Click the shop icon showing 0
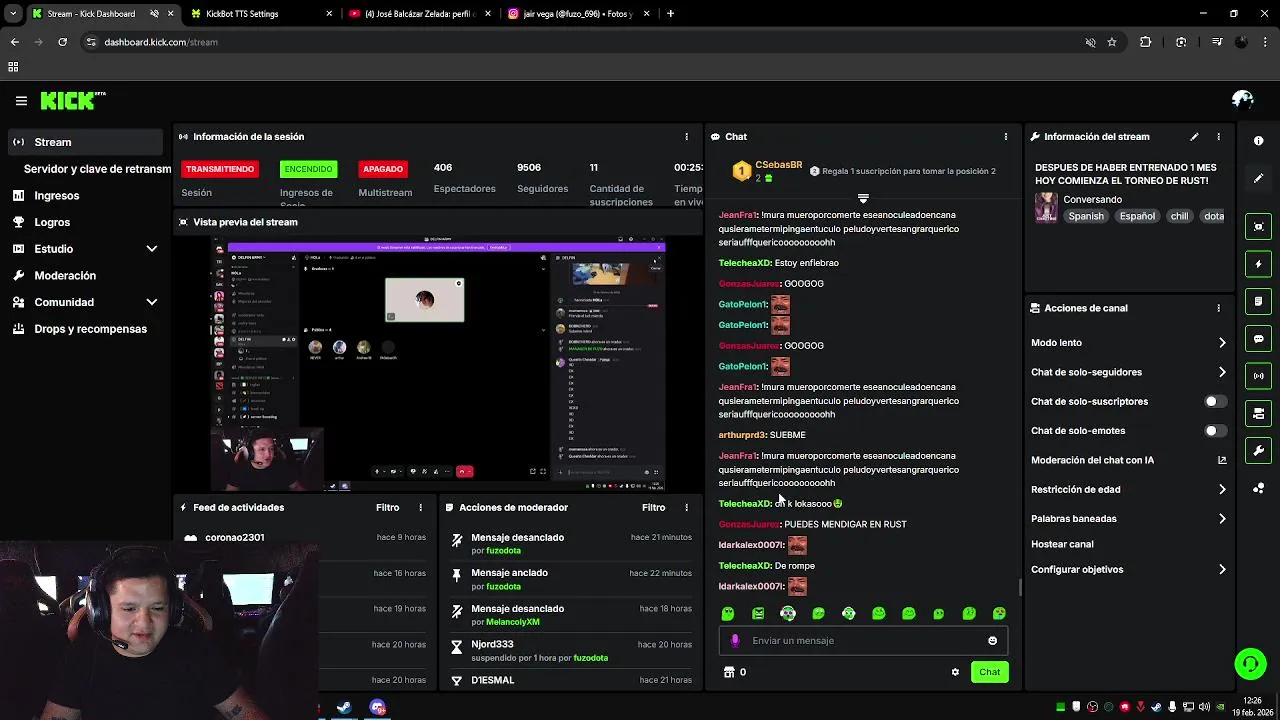Screen dimensions: 1280x720 pos(735,672)
